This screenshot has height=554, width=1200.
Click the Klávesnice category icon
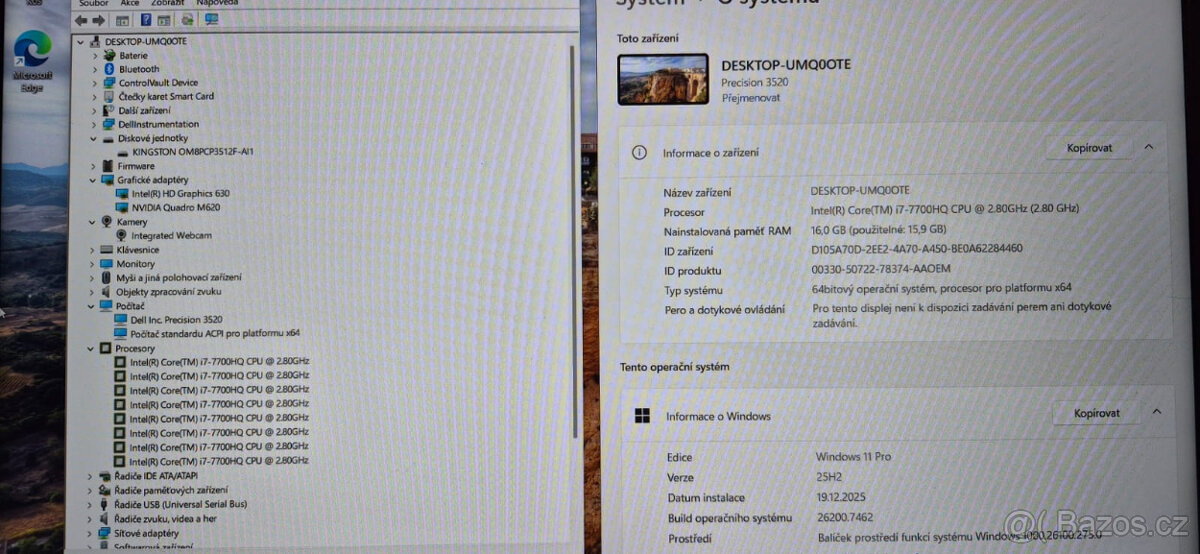click(107, 249)
